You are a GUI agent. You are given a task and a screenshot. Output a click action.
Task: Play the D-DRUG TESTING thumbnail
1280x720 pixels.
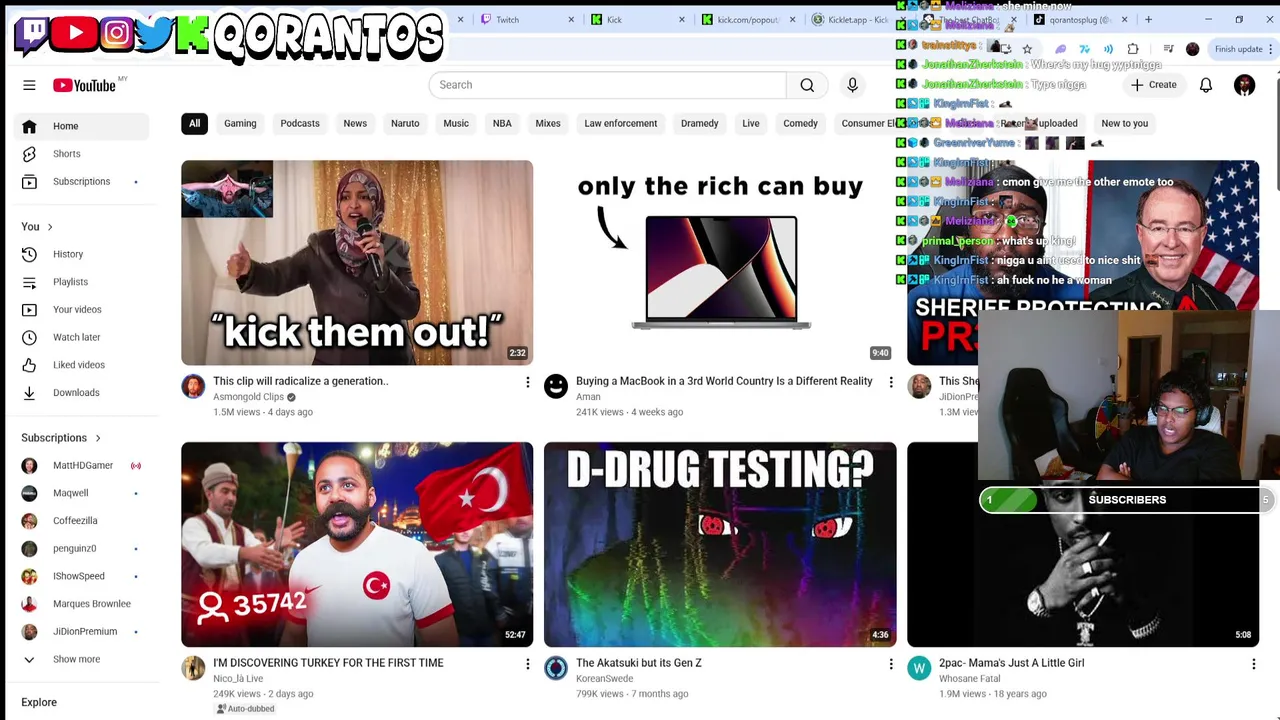720,544
